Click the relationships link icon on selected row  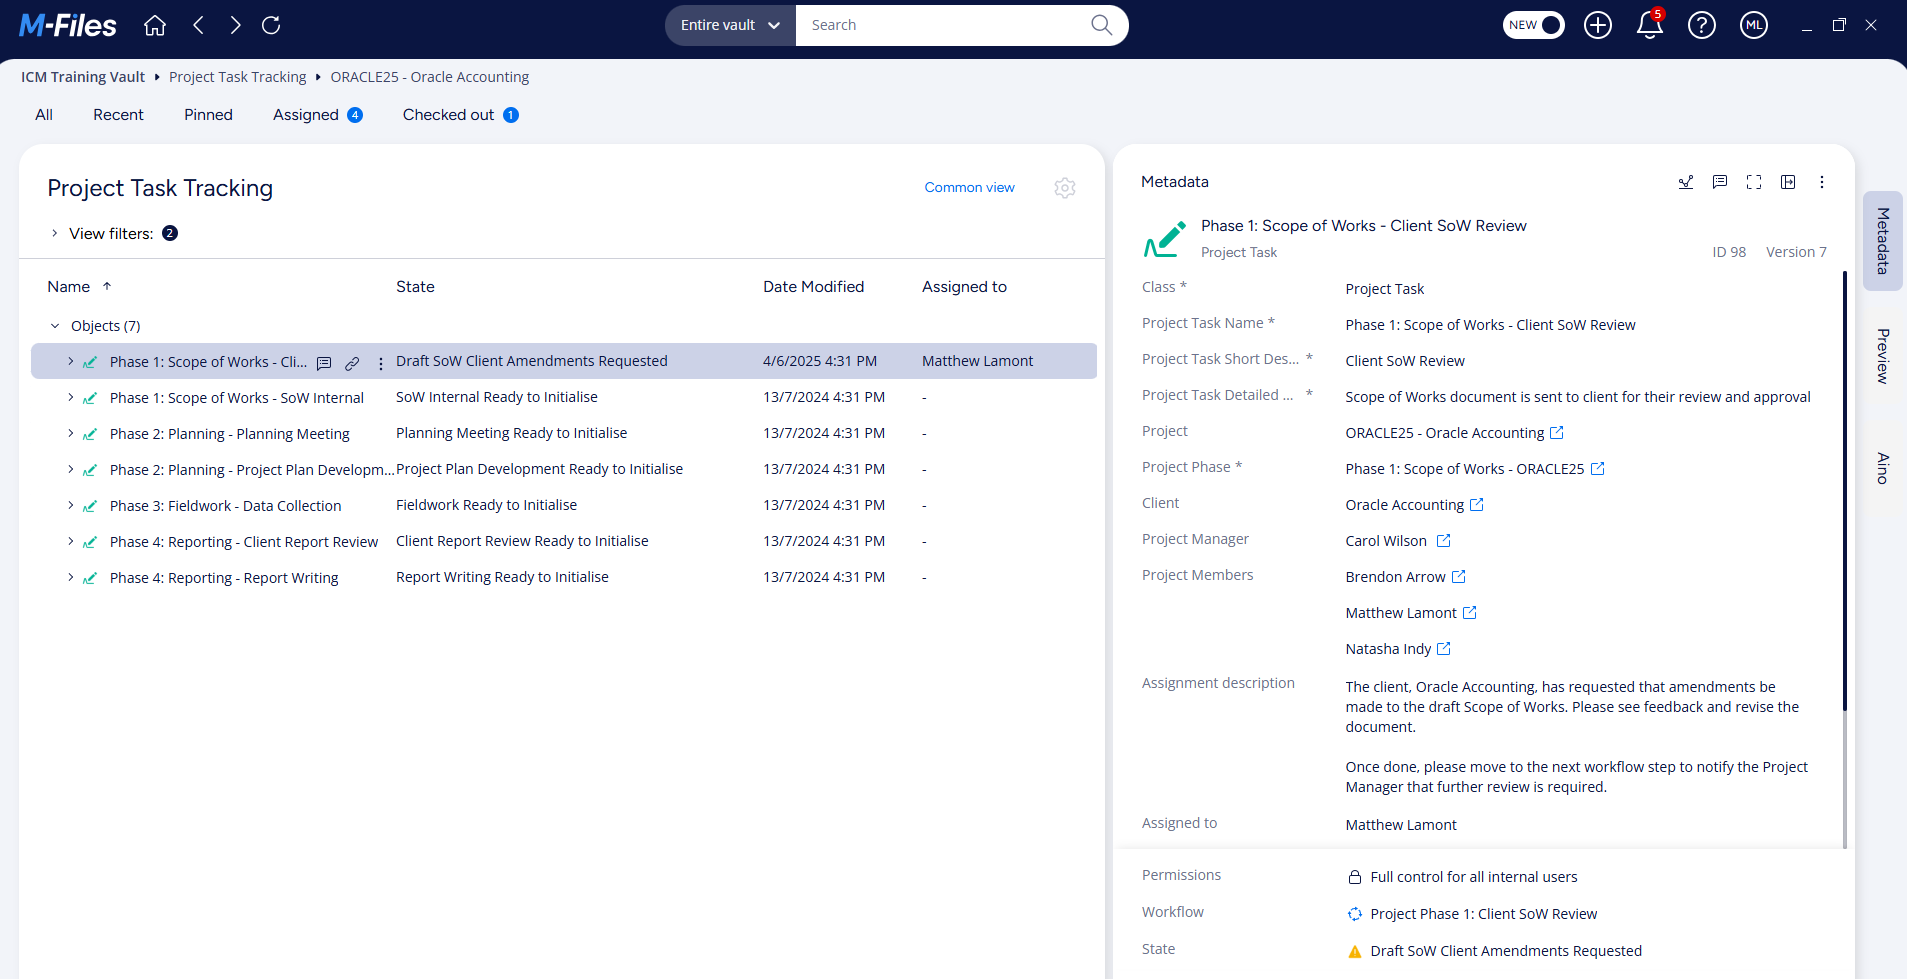pyautogui.click(x=352, y=363)
